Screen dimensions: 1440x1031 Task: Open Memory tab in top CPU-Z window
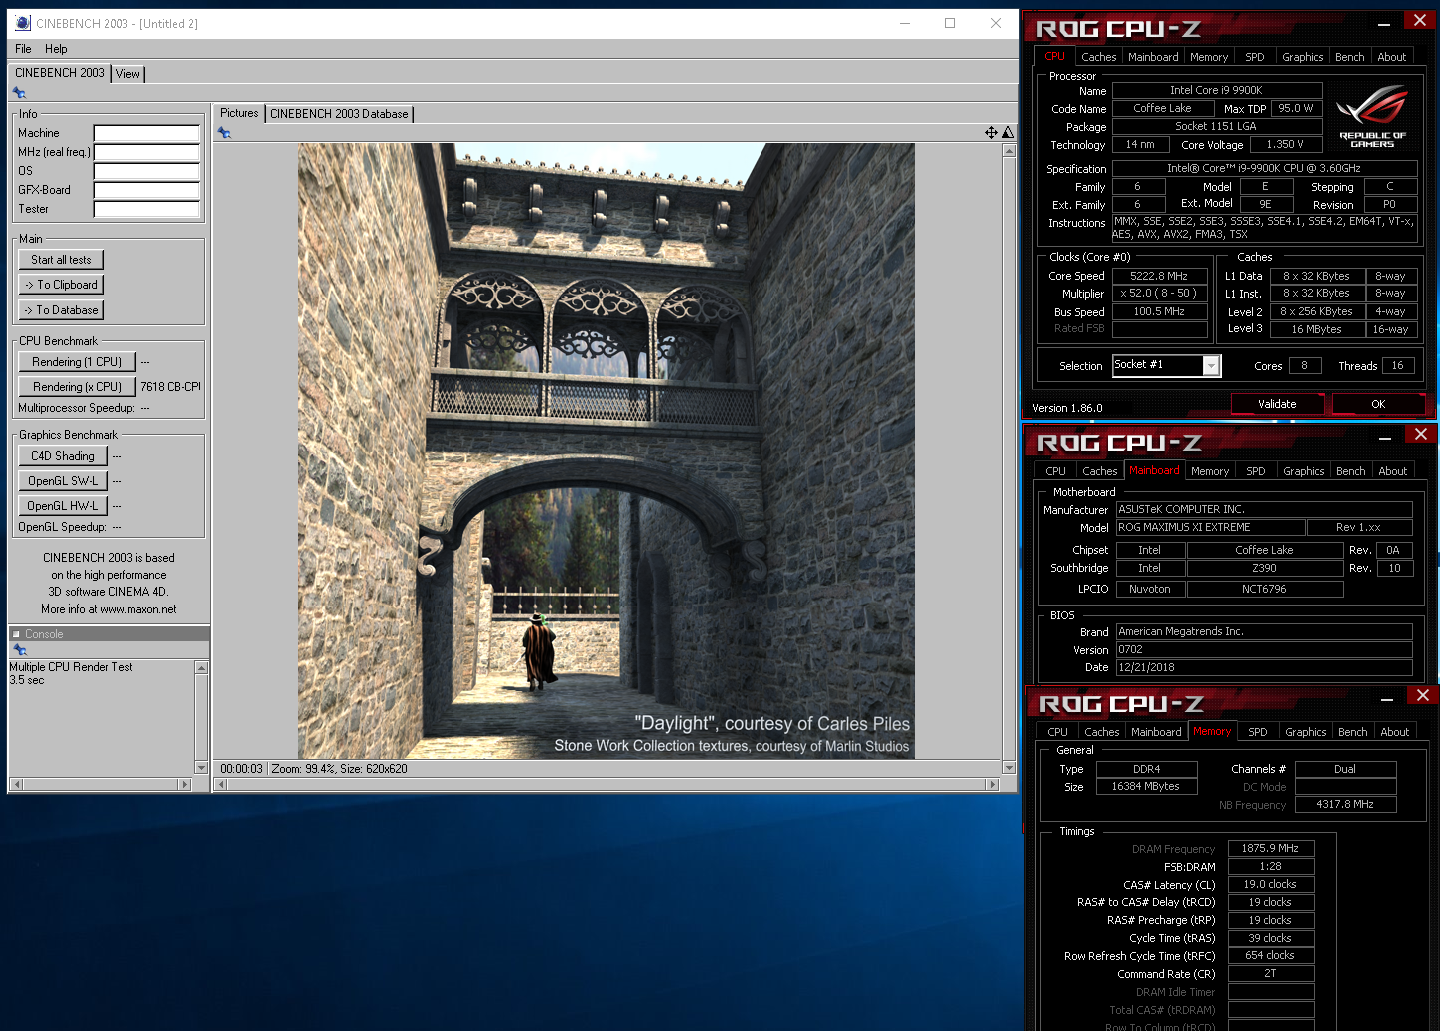(x=1209, y=57)
